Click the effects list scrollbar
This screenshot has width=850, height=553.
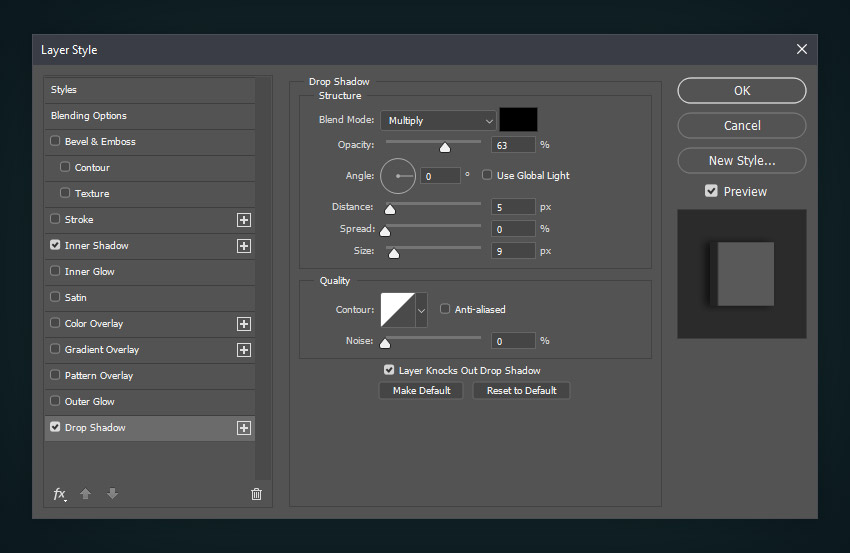coord(263,278)
